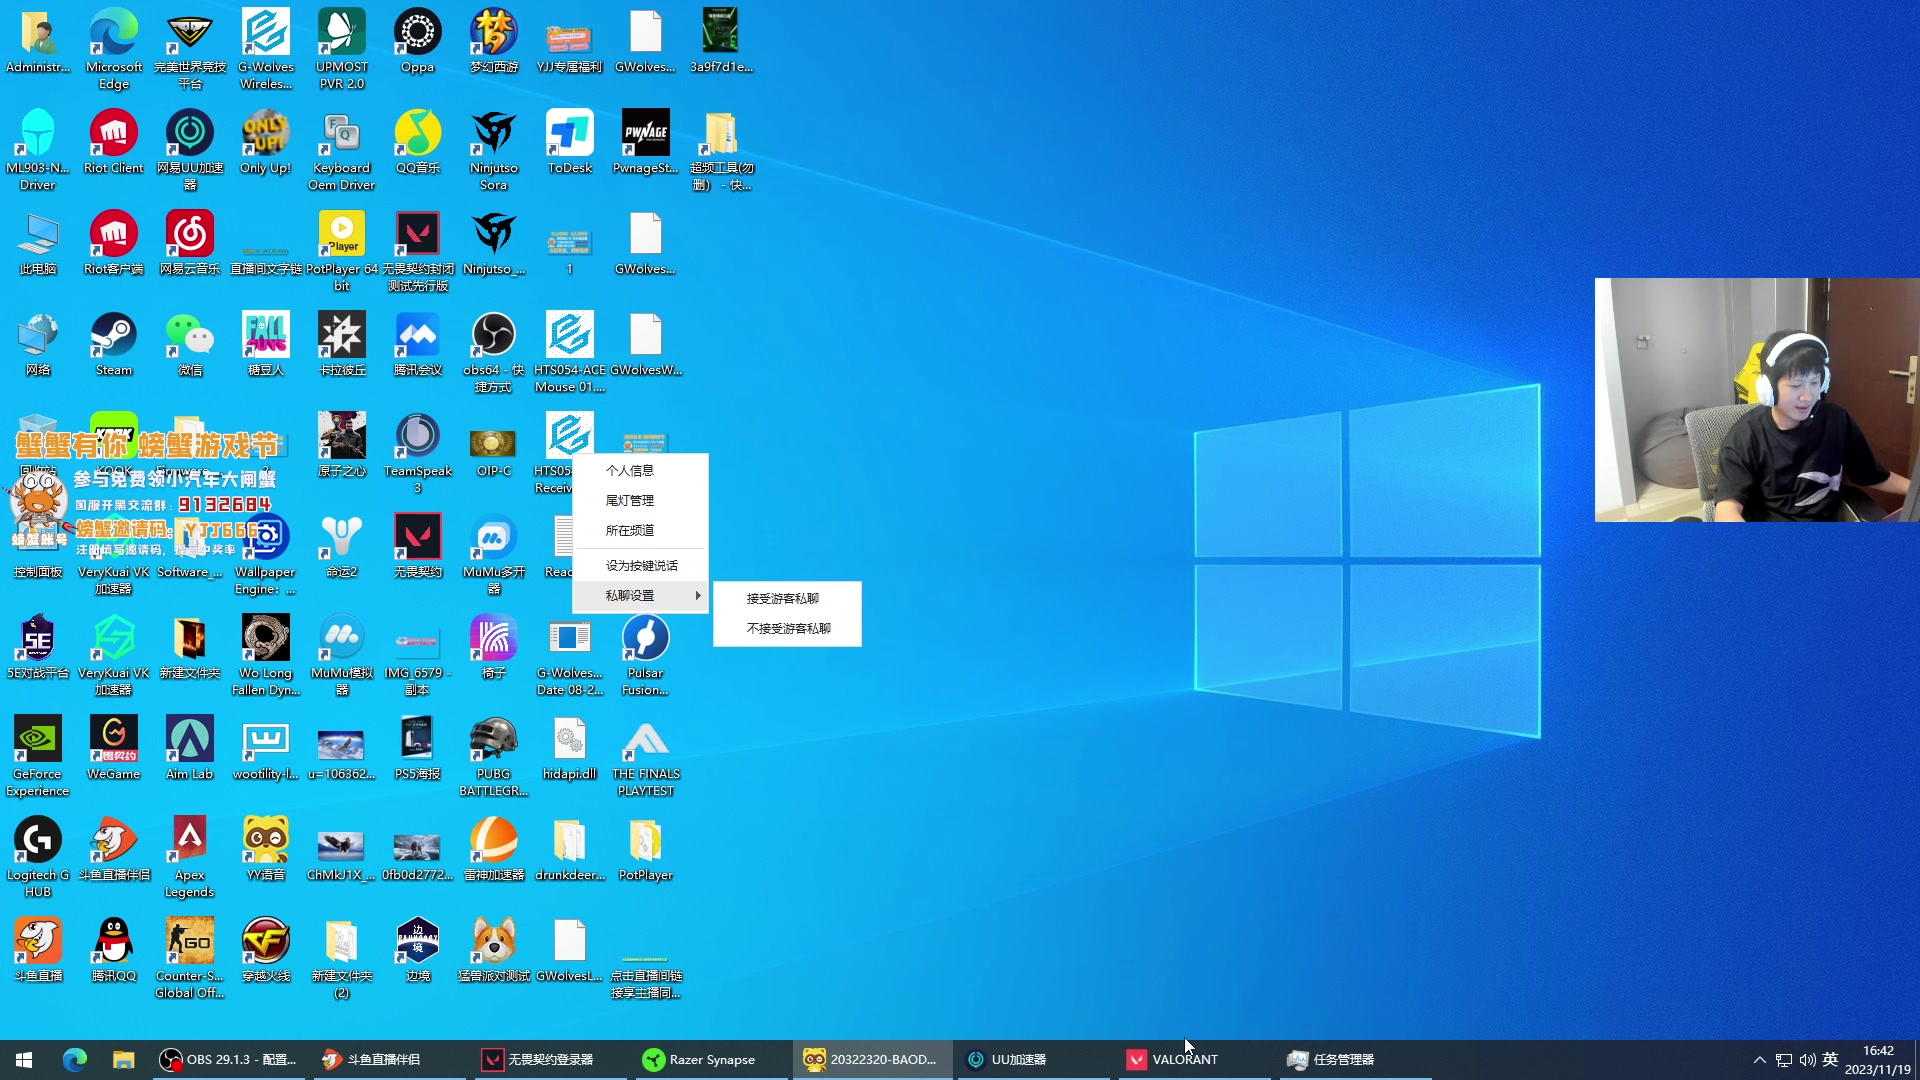Open the Steam desktop icon

click(x=114, y=337)
